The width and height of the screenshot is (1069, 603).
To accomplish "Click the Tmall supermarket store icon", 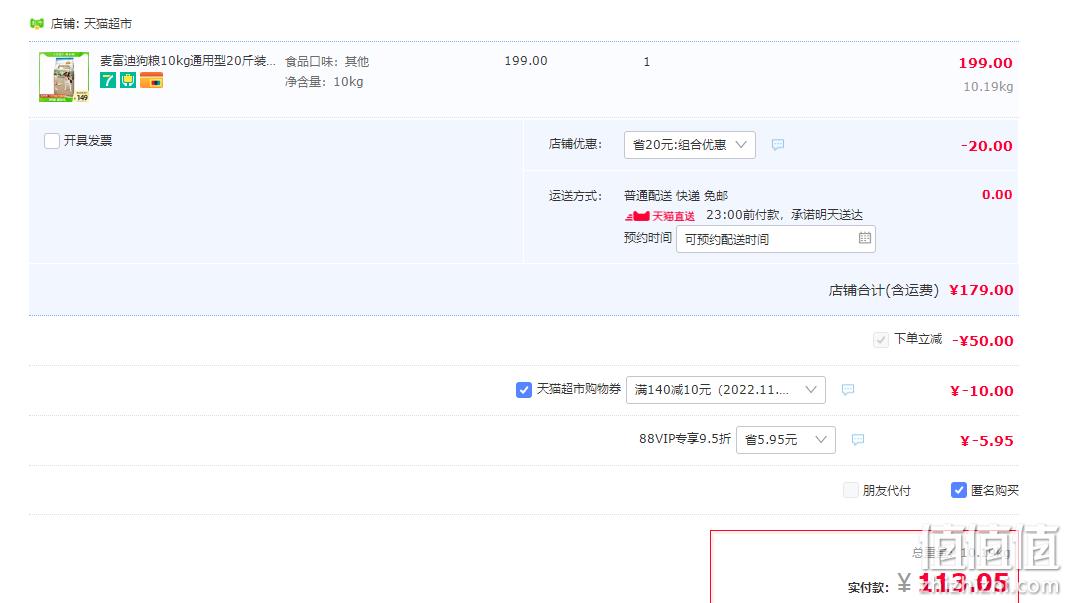I will coord(37,24).
